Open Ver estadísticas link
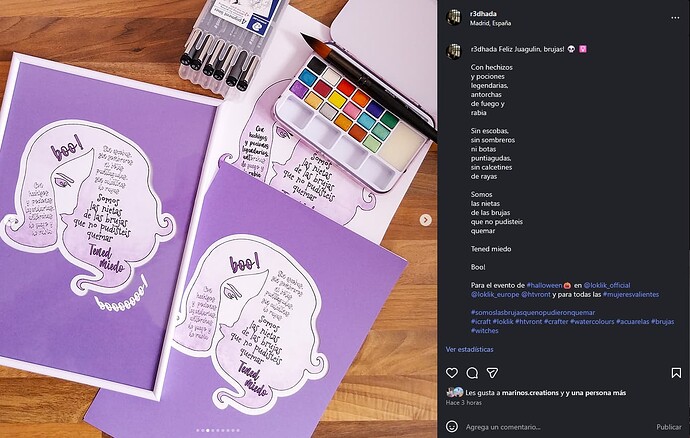Screen dimensions: 690x438 (469, 349)
